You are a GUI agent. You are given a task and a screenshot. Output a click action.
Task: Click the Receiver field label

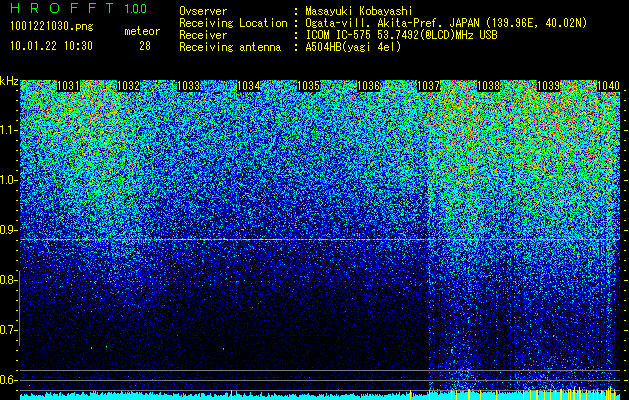tap(203, 35)
